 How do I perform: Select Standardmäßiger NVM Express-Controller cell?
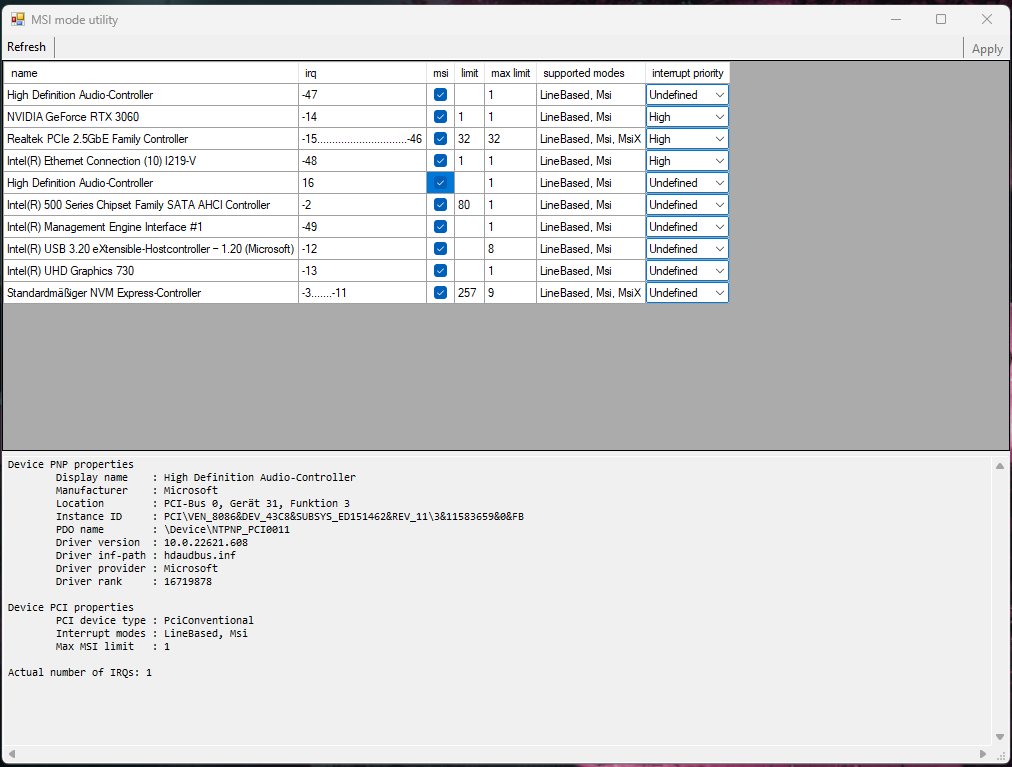coord(151,292)
